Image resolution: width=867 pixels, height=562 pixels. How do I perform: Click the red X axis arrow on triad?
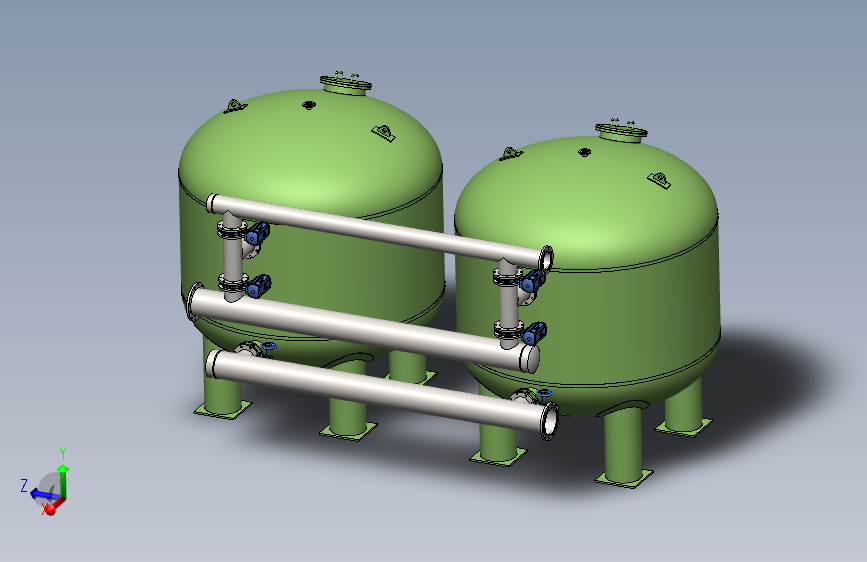[x=53, y=507]
